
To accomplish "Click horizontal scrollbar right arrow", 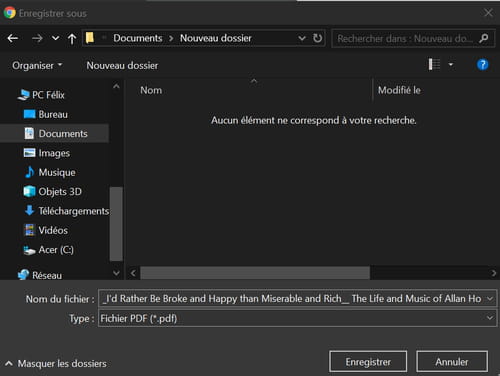I will pos(494,273).
